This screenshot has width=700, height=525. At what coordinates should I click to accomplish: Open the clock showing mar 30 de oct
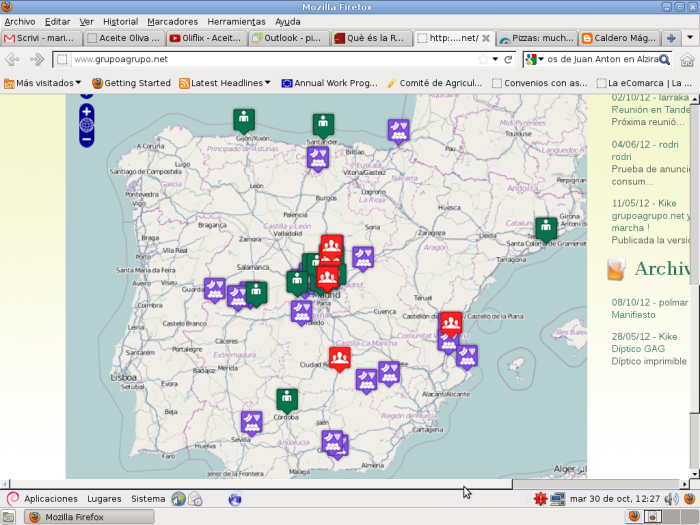[614, 499]
